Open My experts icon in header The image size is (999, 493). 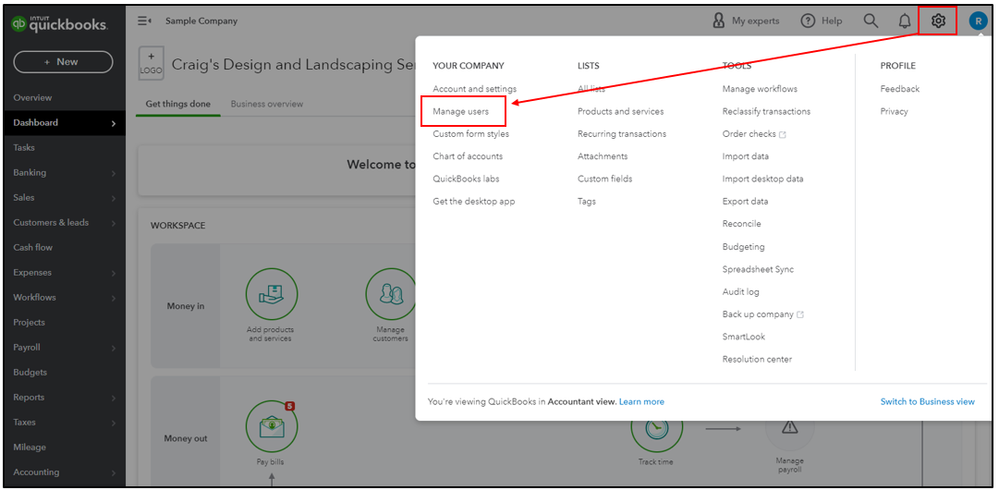(x=719, y=21)
